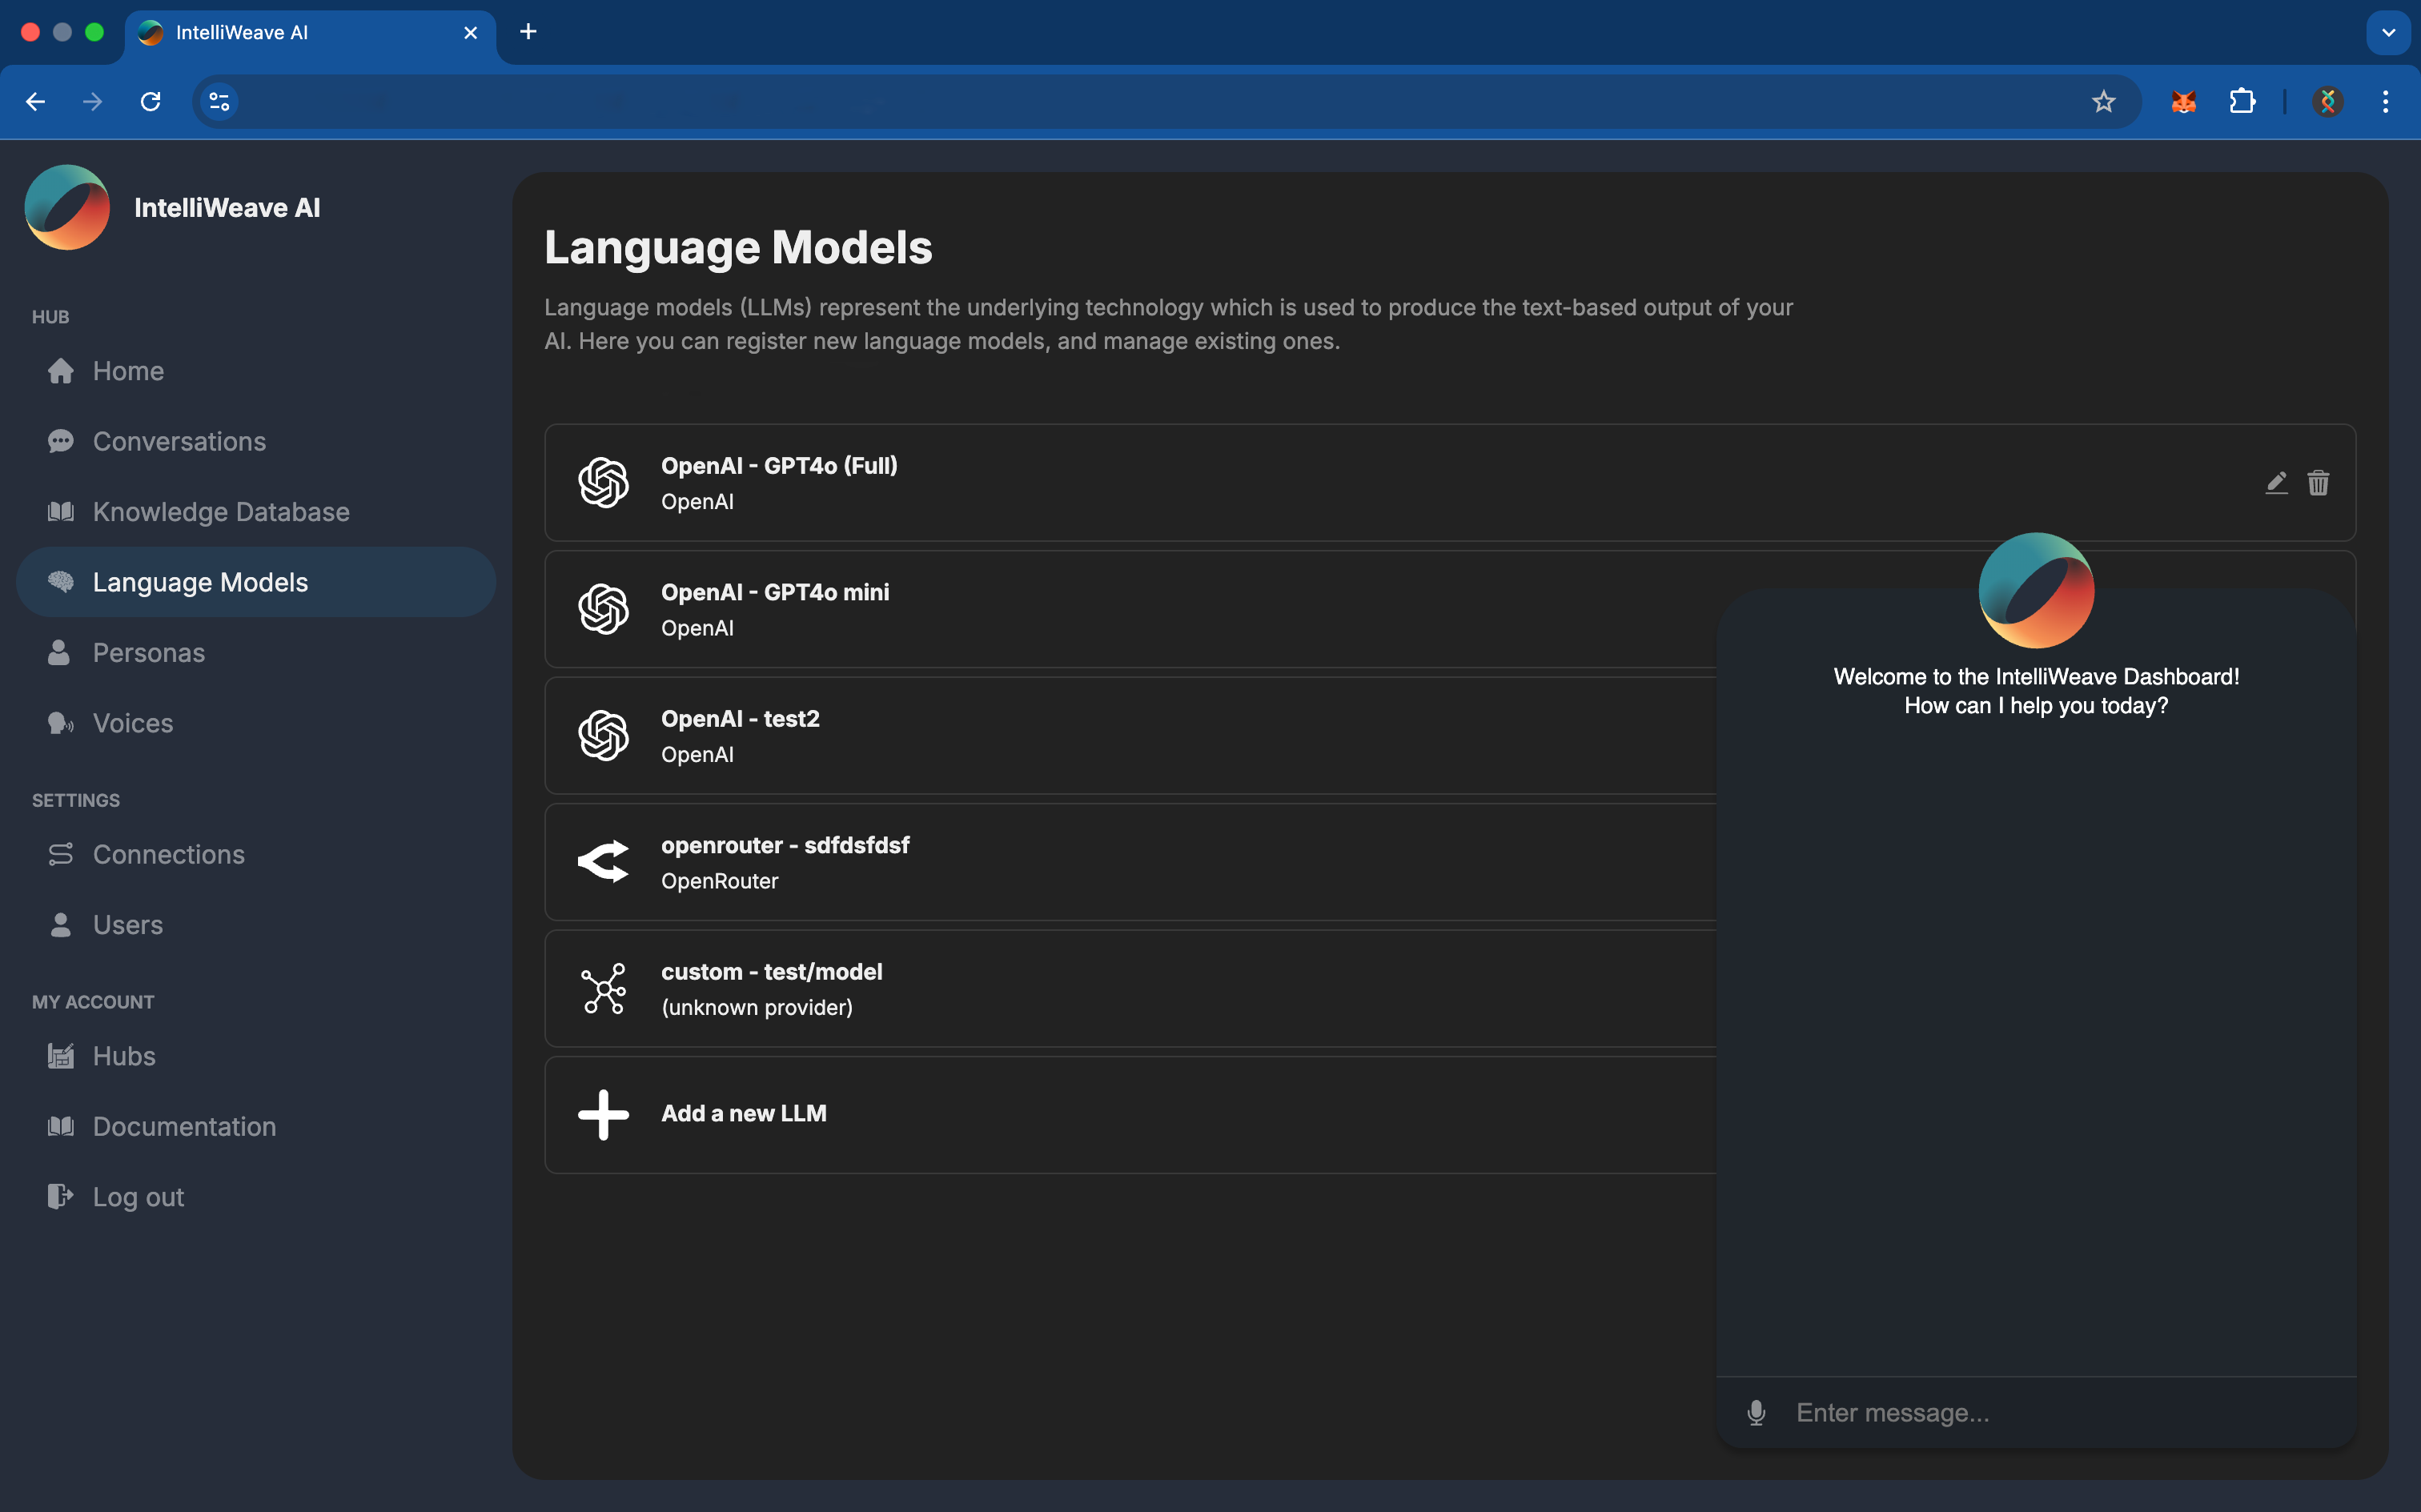Viewport: 2421px width, 1512px height.
Task: Click the Home house icon
Action: tap(61, 371)
